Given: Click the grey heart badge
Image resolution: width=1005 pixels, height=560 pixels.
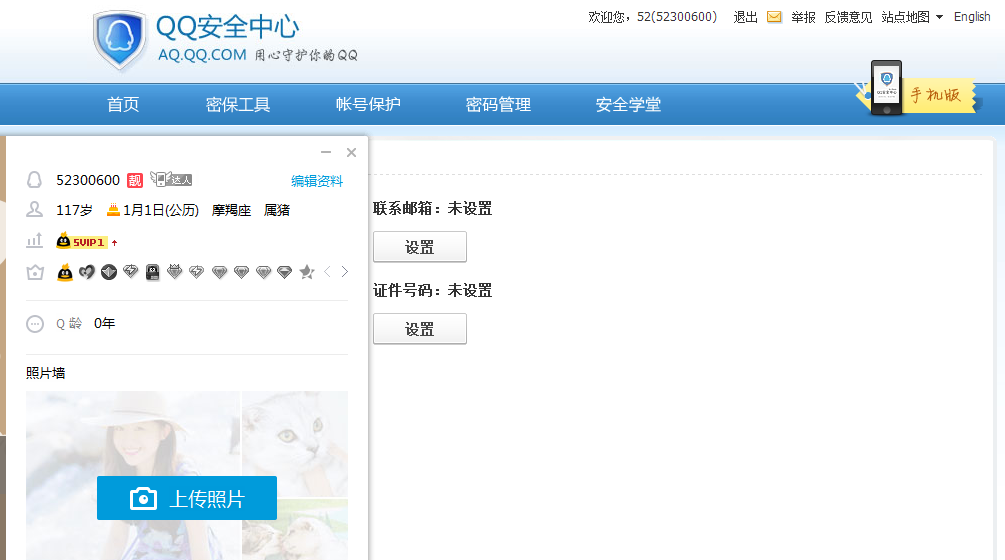Looking at the screenshot, I should click(87, 272).
